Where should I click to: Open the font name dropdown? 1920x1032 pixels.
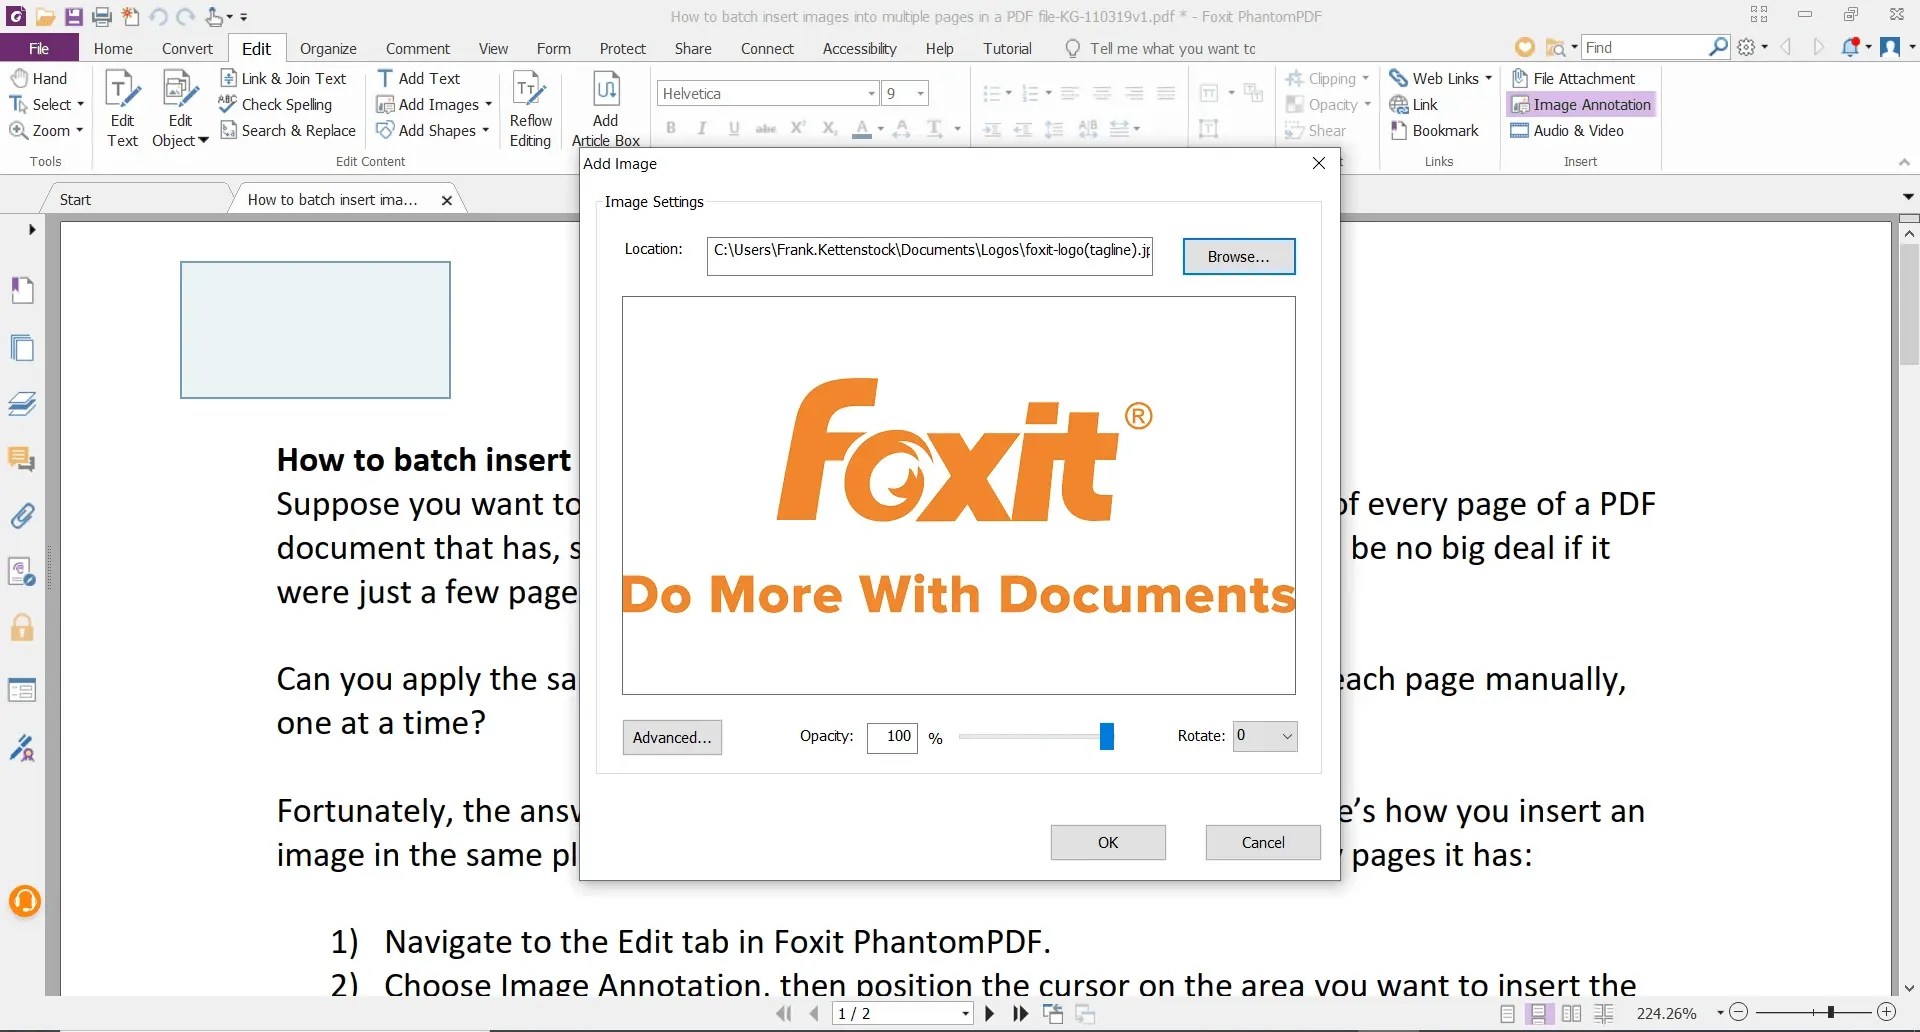pos(869,93)
